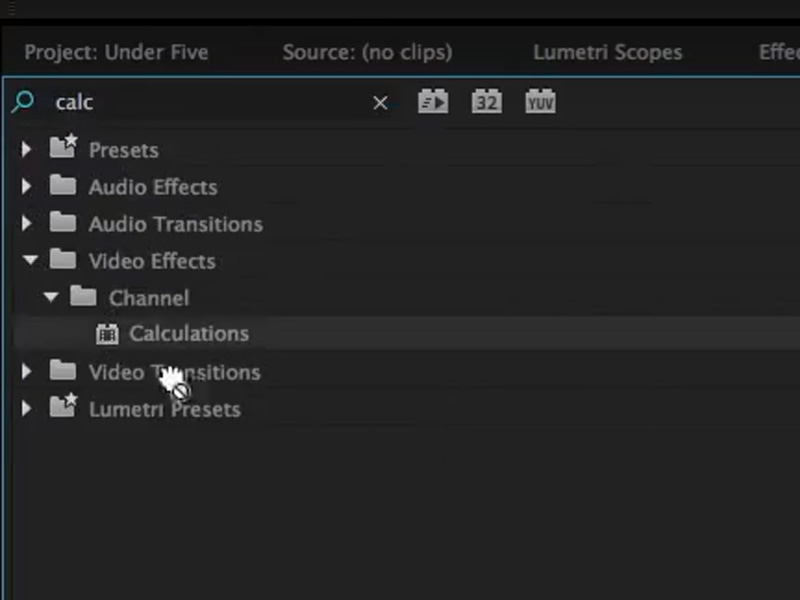Click the Lumetri Presets starred folder icon
This screenshot has width=800, height=600.
pyautogui.click(x=63, y=406)
